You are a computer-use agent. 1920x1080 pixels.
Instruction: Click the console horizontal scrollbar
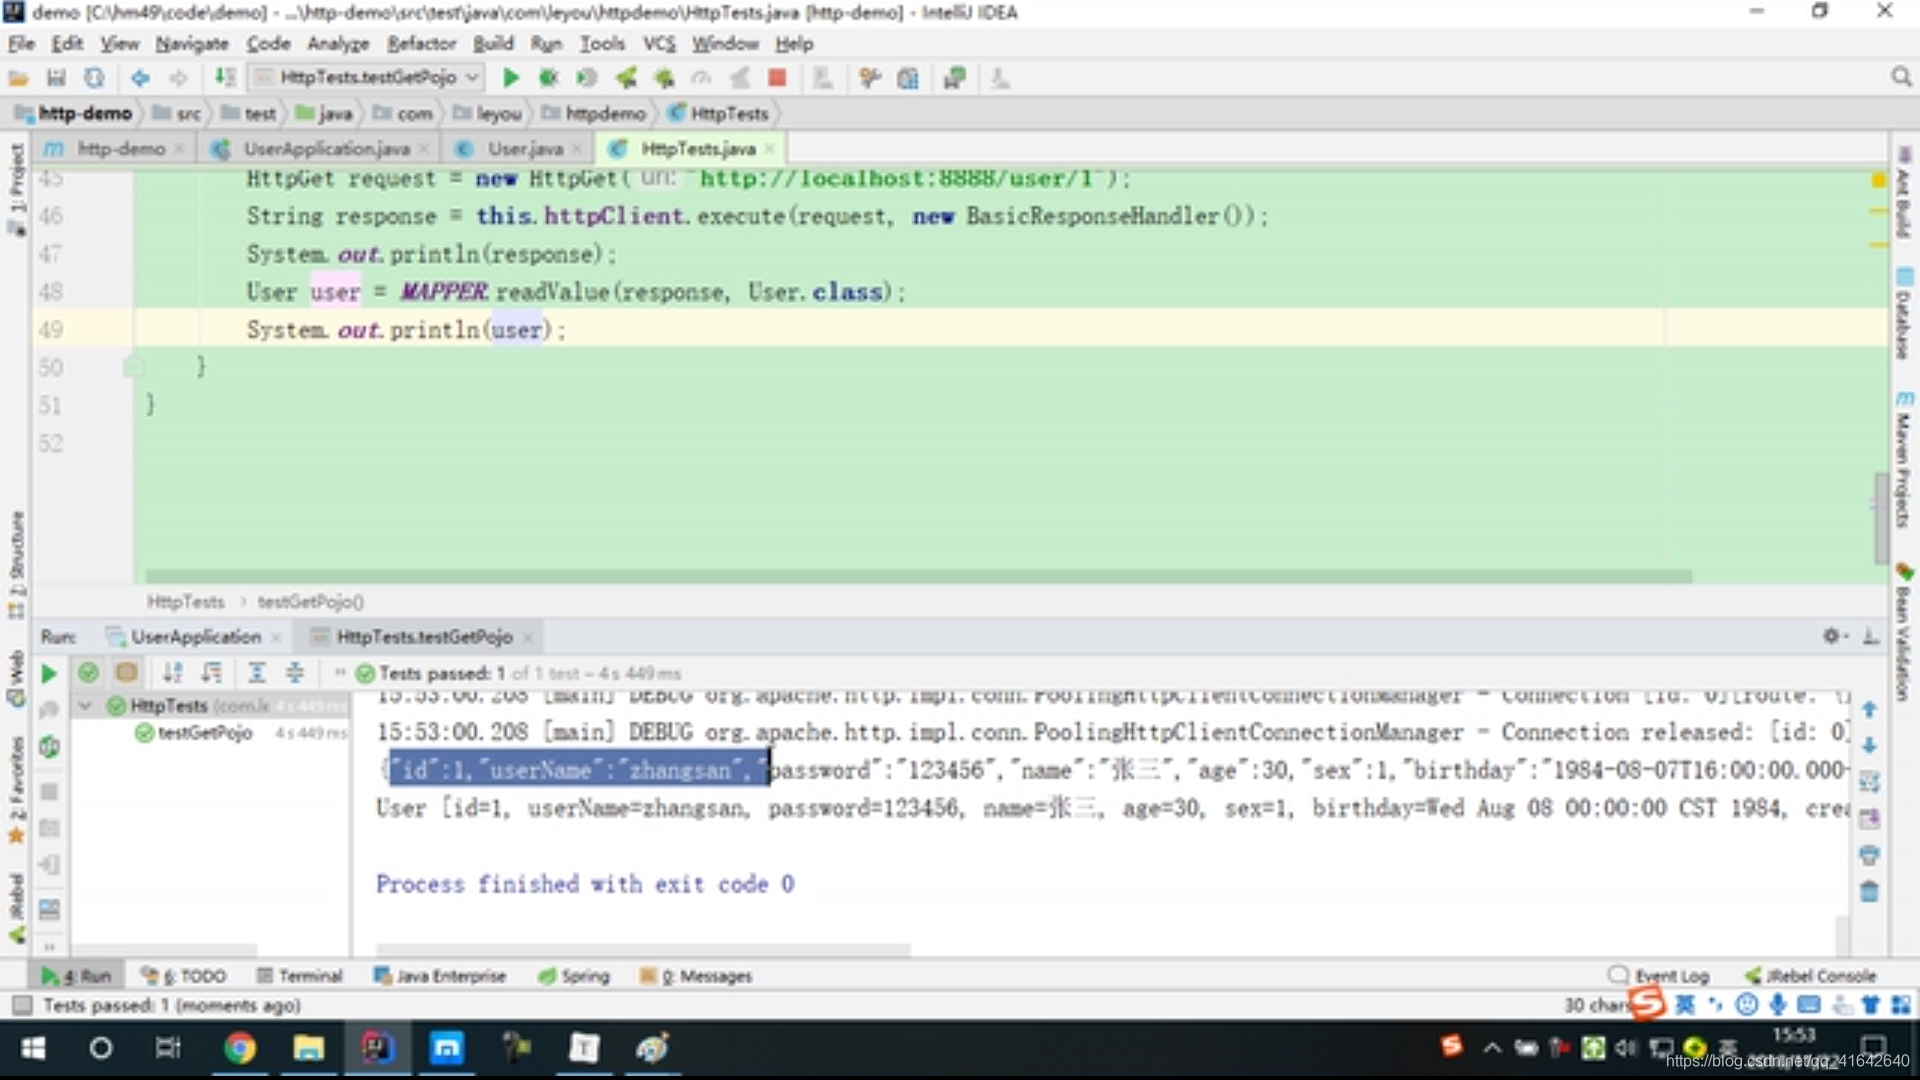pos(643,949)
